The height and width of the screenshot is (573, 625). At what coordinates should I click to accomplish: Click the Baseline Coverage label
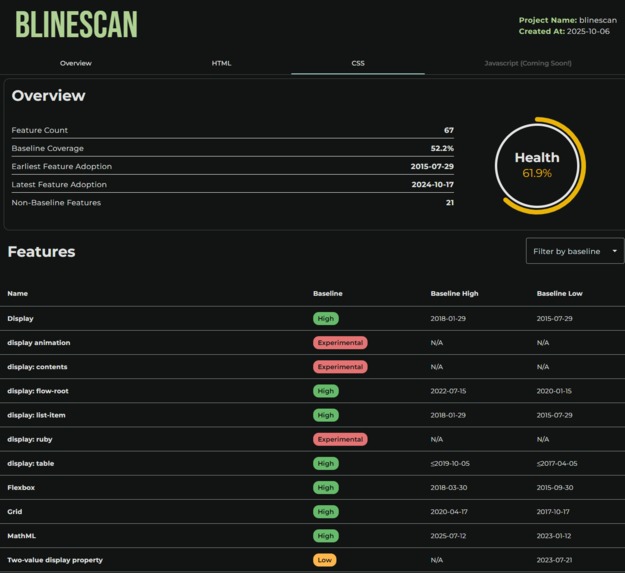coord(47,148)
